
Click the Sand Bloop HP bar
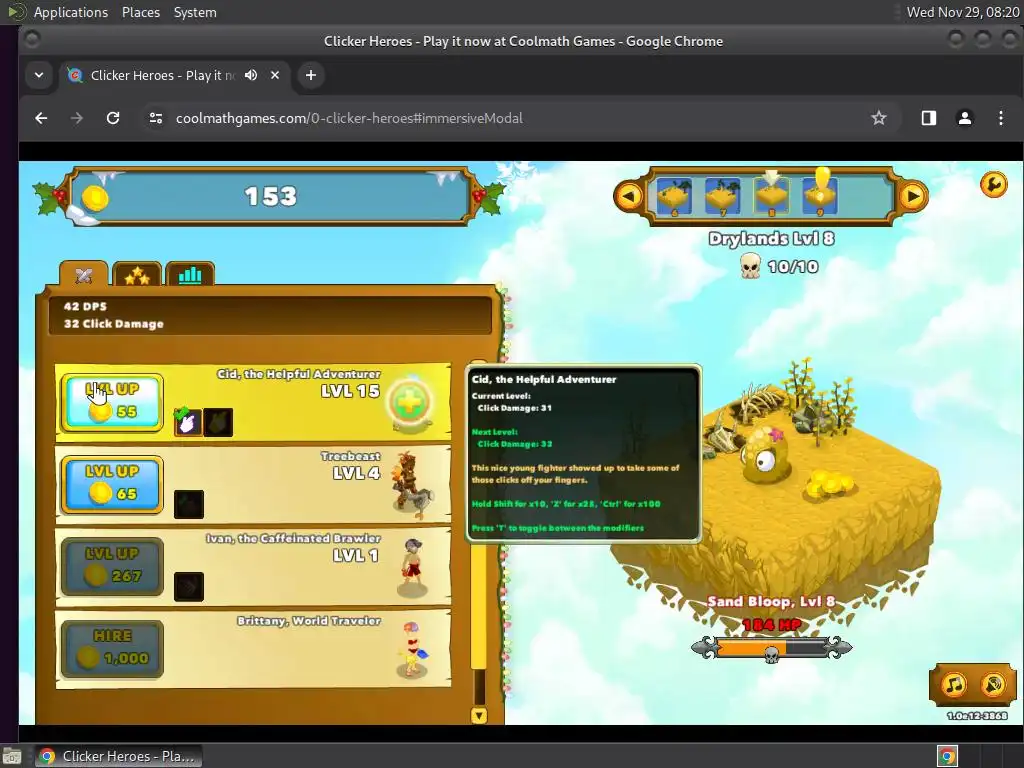click(x=771, y=648)
